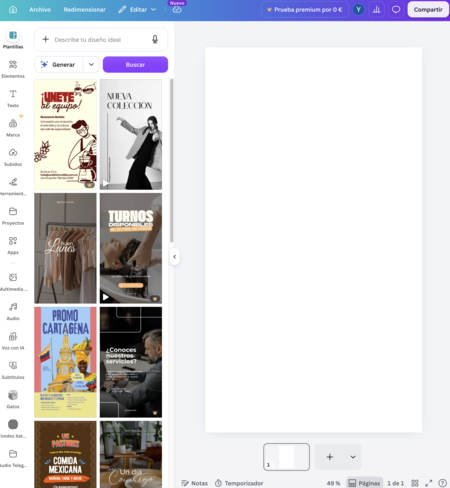
Task: Start Prueba premium por 0 € trial
Action: click(x=305, y=10)
